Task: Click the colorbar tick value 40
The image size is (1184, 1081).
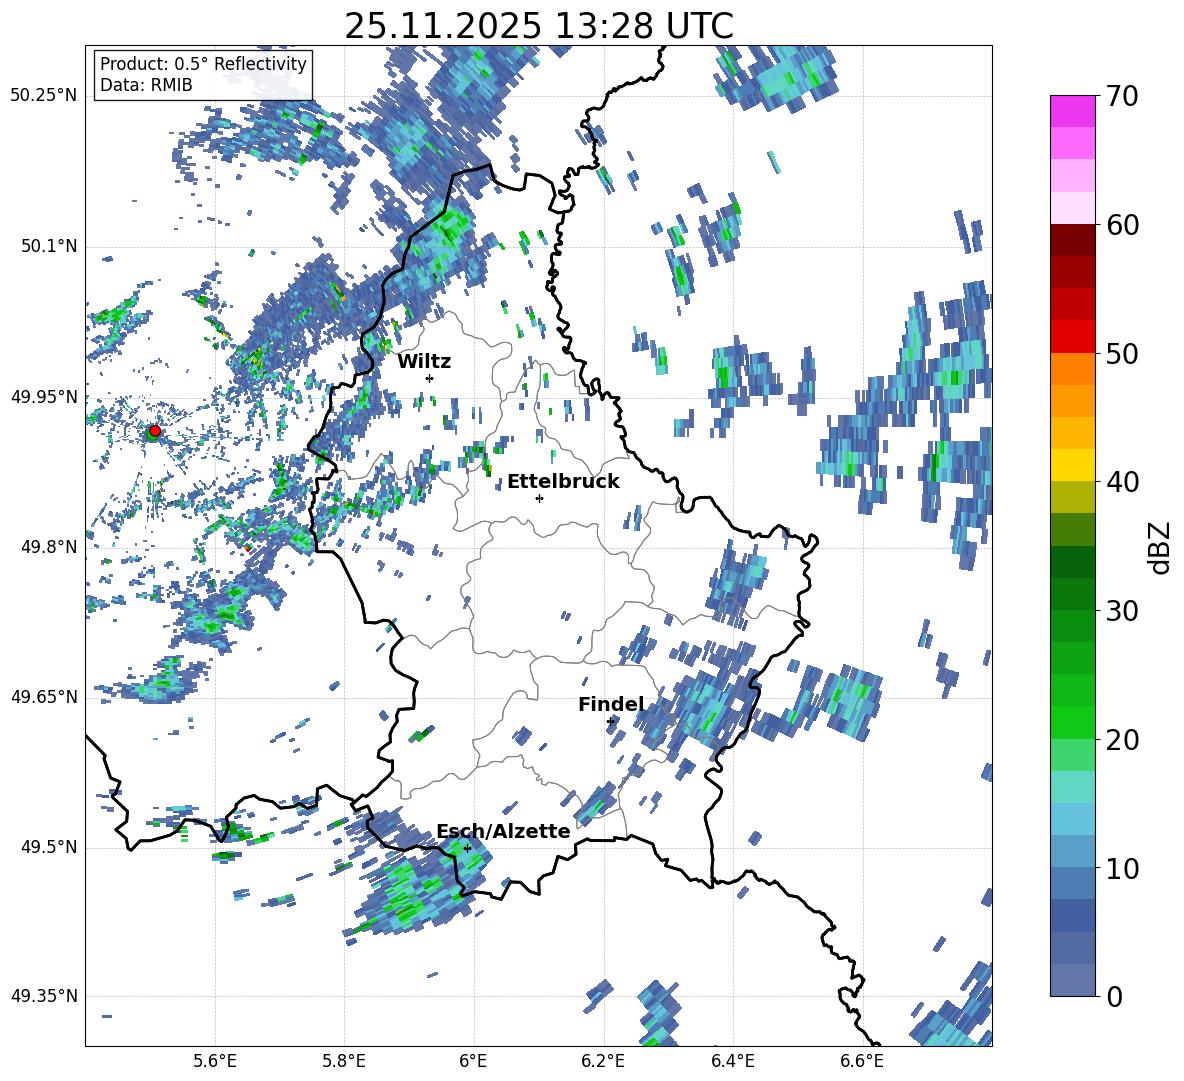Action: (x=1121, y=482)
